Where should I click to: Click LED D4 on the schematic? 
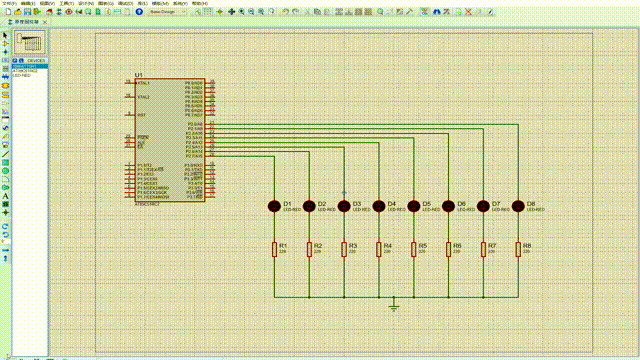tap(379, 206)
